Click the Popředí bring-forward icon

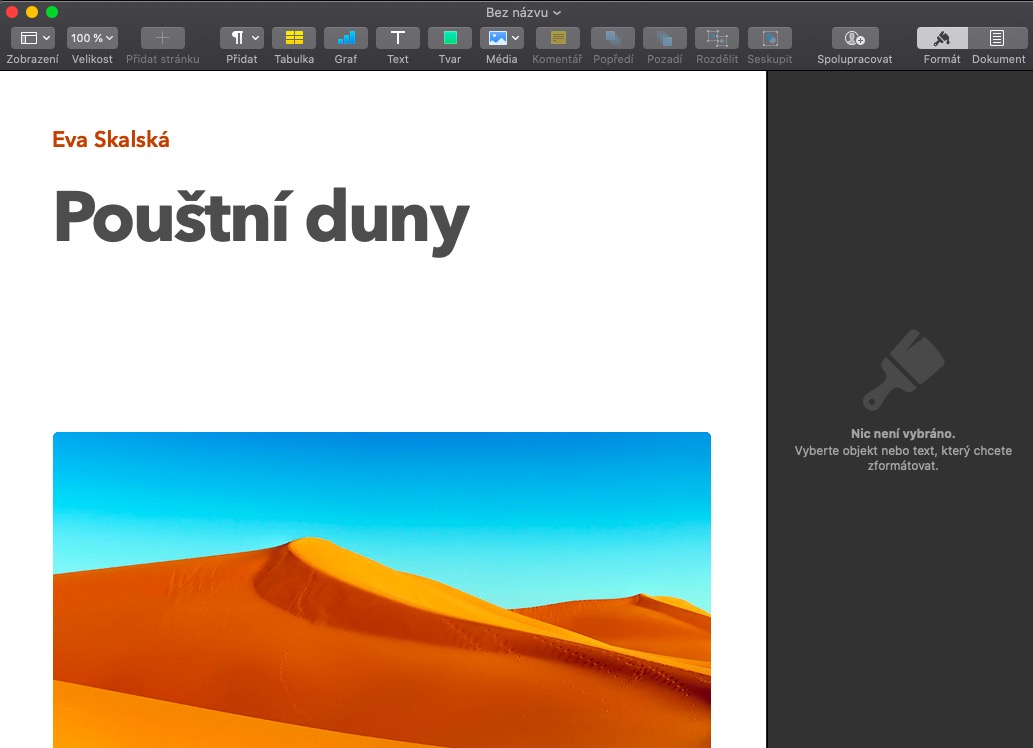(x=612, y=38)
